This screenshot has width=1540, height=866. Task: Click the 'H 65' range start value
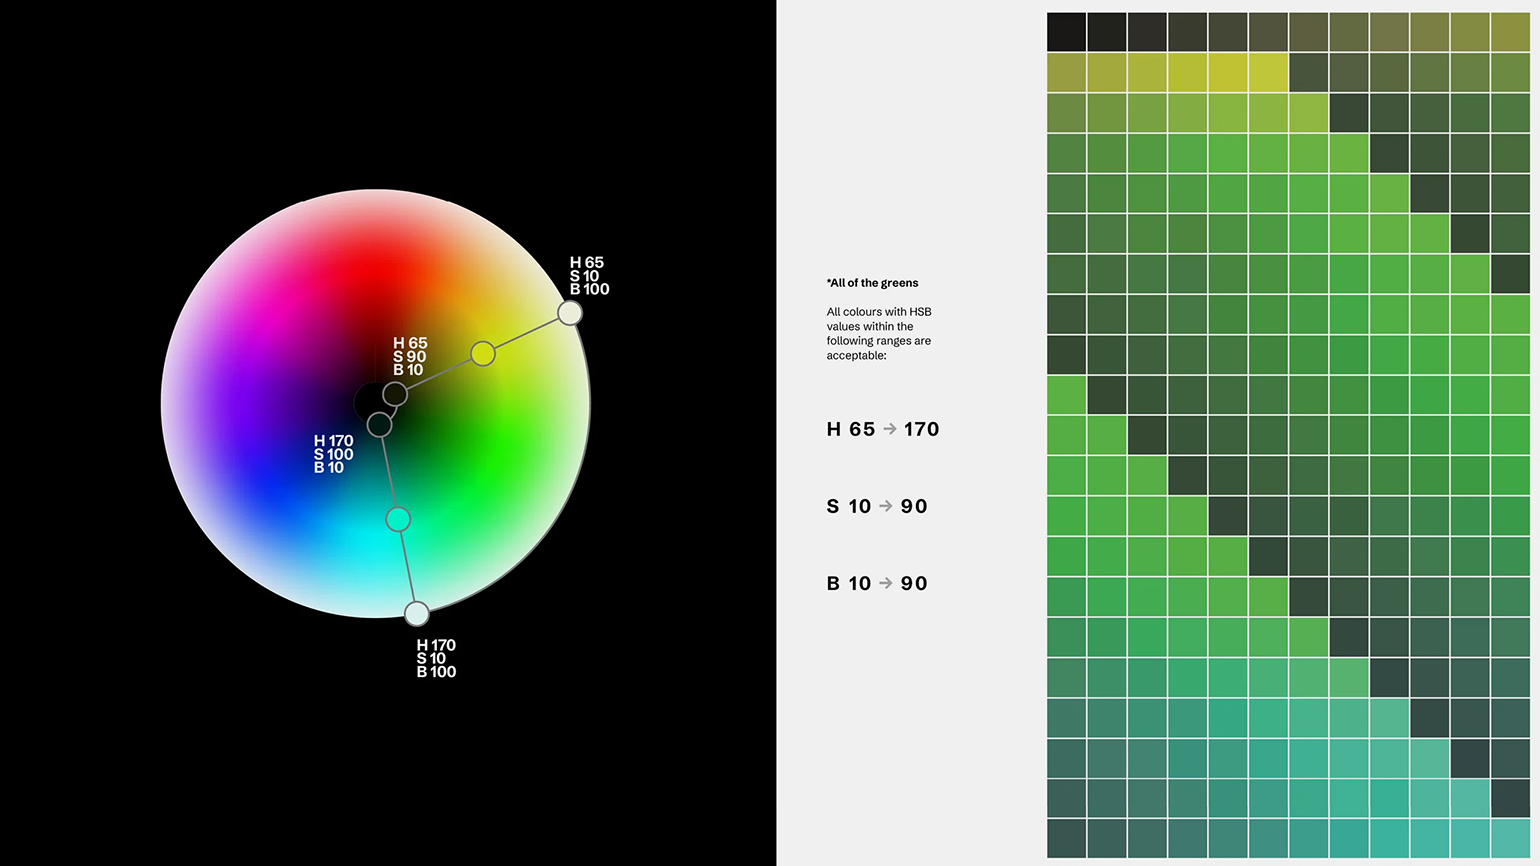[x=851, y=429]
